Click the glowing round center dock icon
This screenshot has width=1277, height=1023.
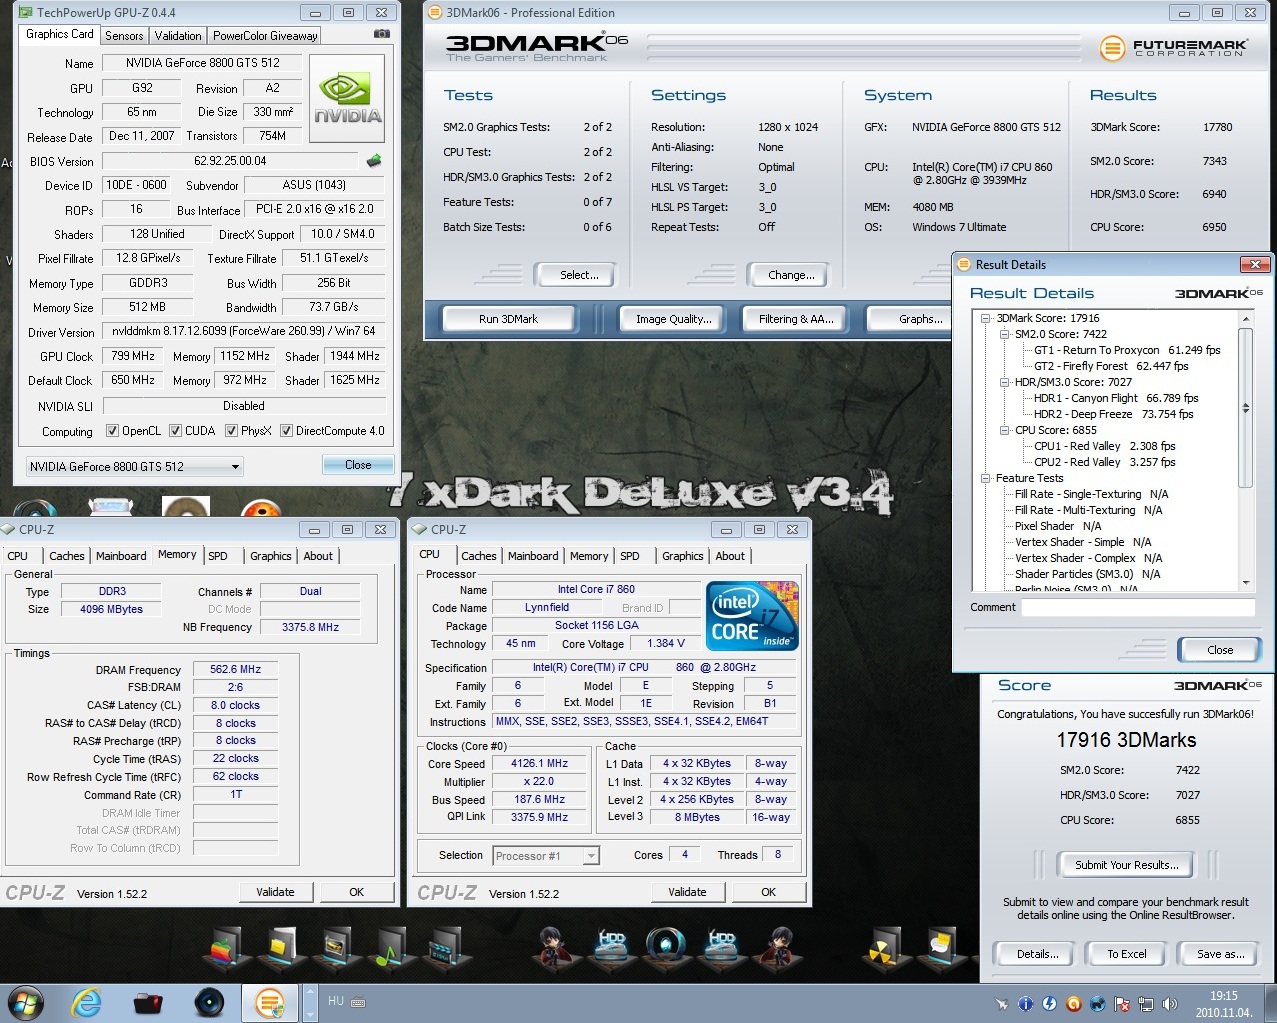coord(666,946)
